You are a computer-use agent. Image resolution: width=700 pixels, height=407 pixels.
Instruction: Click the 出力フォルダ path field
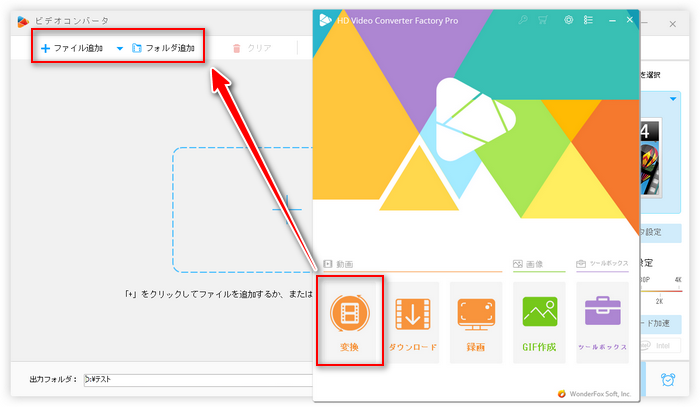(x=199, y=380)
